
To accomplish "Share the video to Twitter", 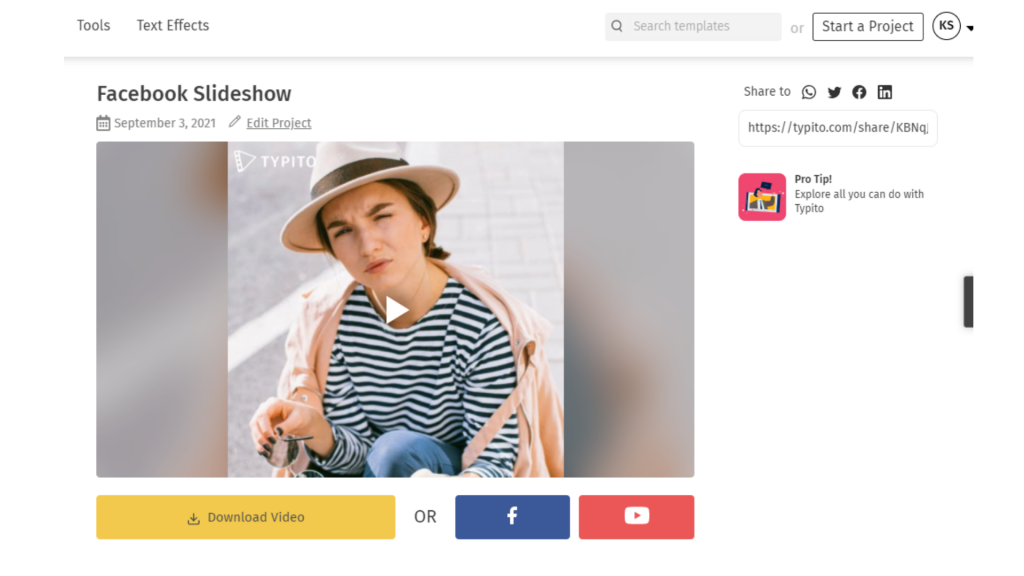I will tap(834, 91).
